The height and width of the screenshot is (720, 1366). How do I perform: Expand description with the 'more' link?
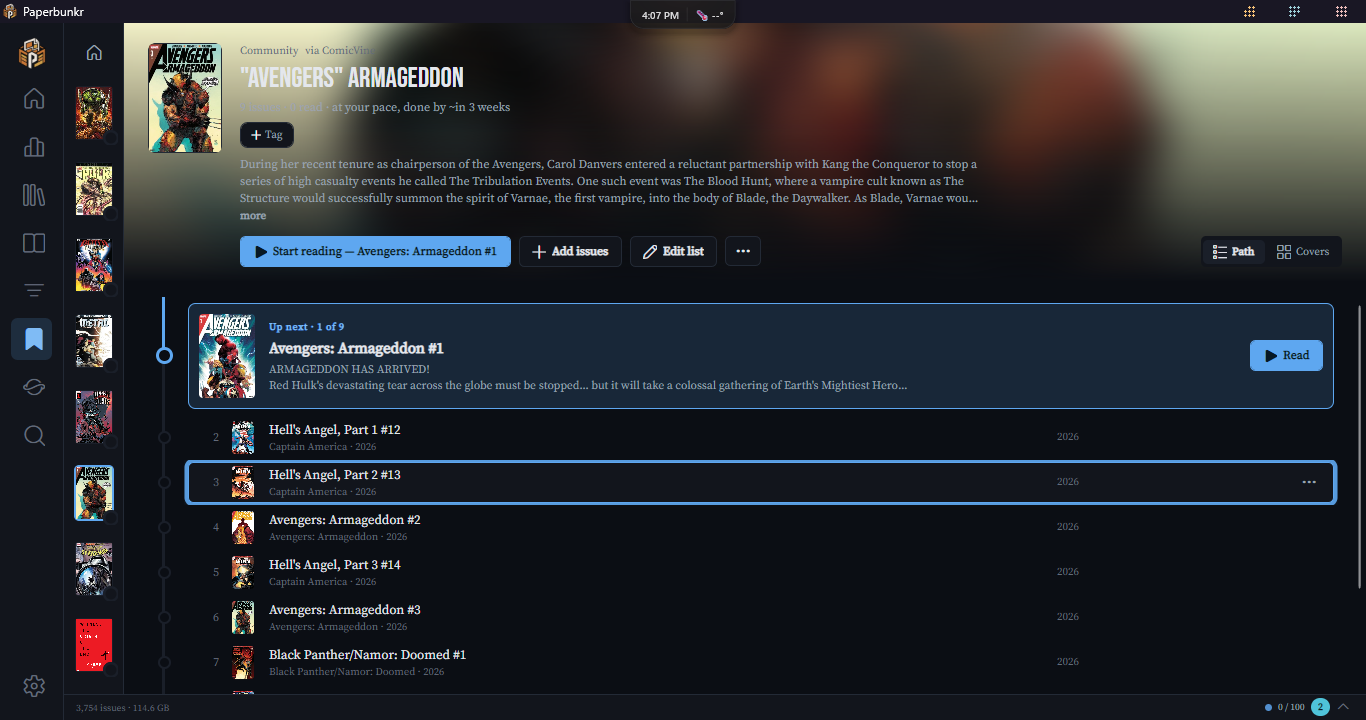(253, 215)
